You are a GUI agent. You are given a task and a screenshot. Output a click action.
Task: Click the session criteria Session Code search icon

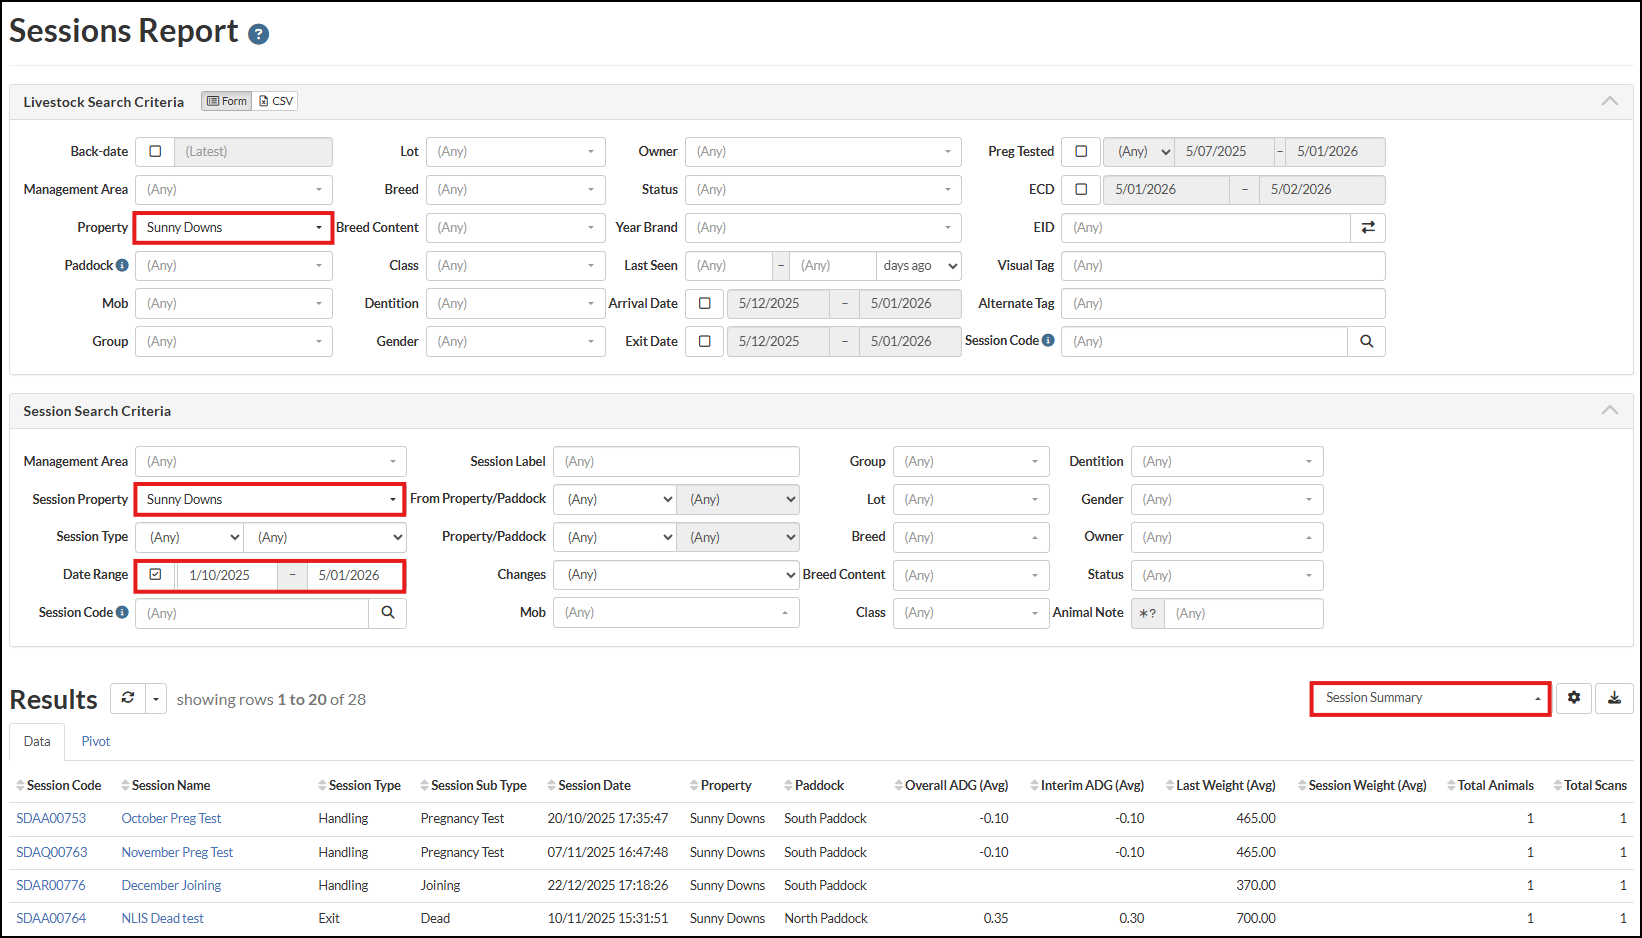(387, 613)
